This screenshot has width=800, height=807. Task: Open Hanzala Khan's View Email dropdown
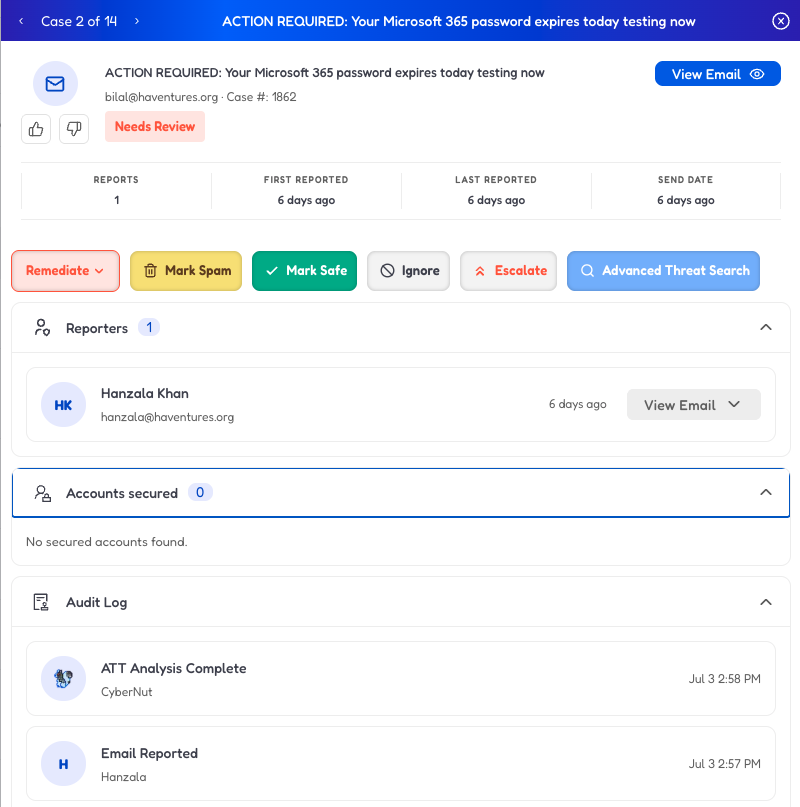693,405
